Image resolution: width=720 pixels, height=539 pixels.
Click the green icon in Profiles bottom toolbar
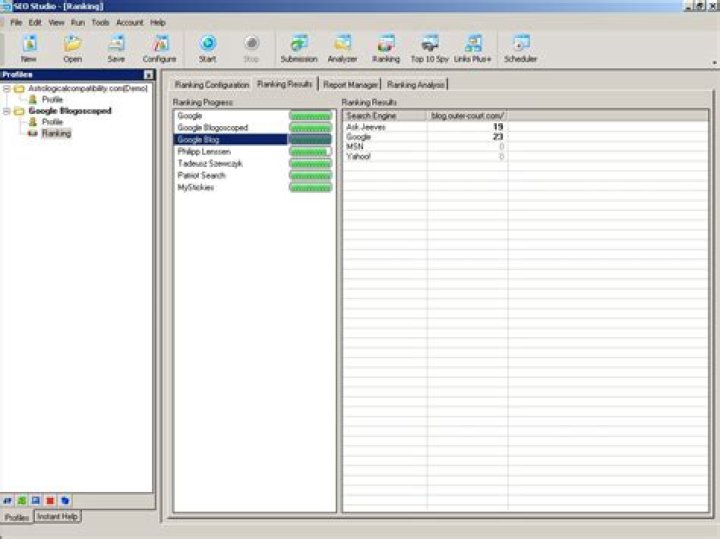22,500
